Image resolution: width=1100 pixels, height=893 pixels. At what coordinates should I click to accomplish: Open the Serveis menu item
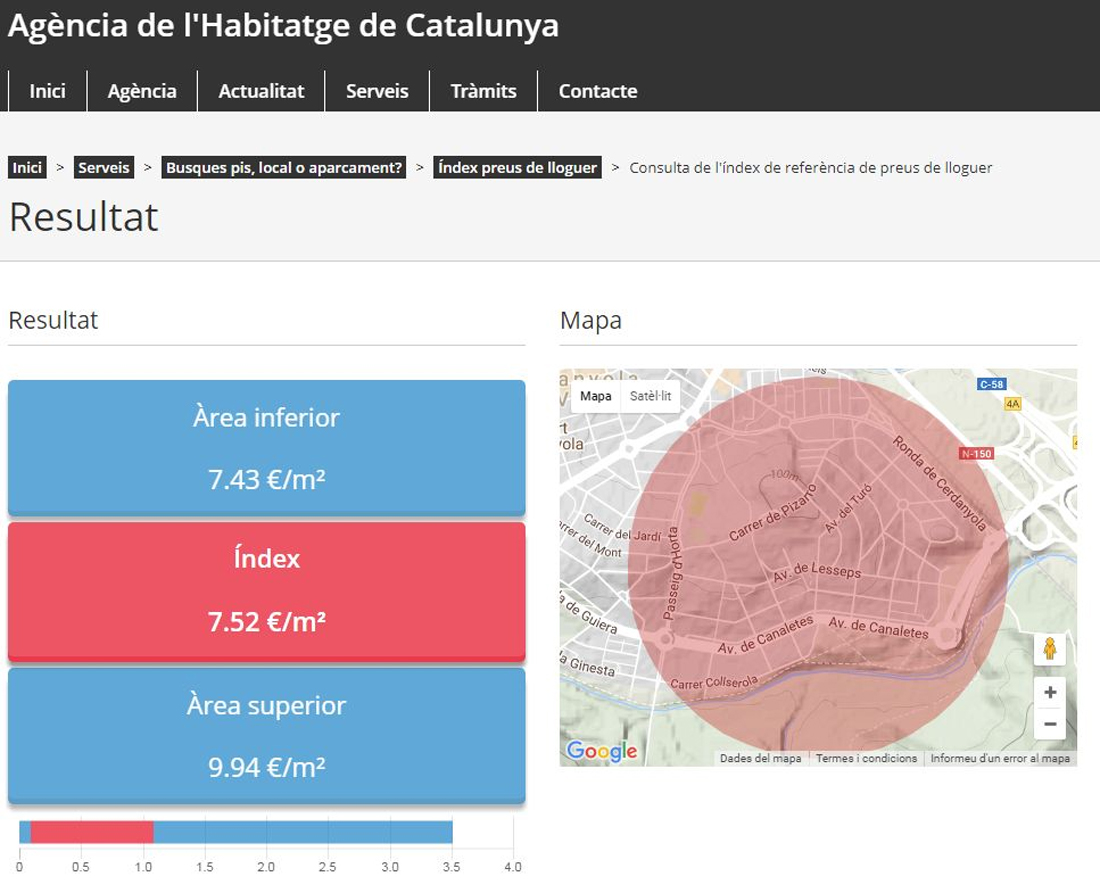[x=377, y=91]
